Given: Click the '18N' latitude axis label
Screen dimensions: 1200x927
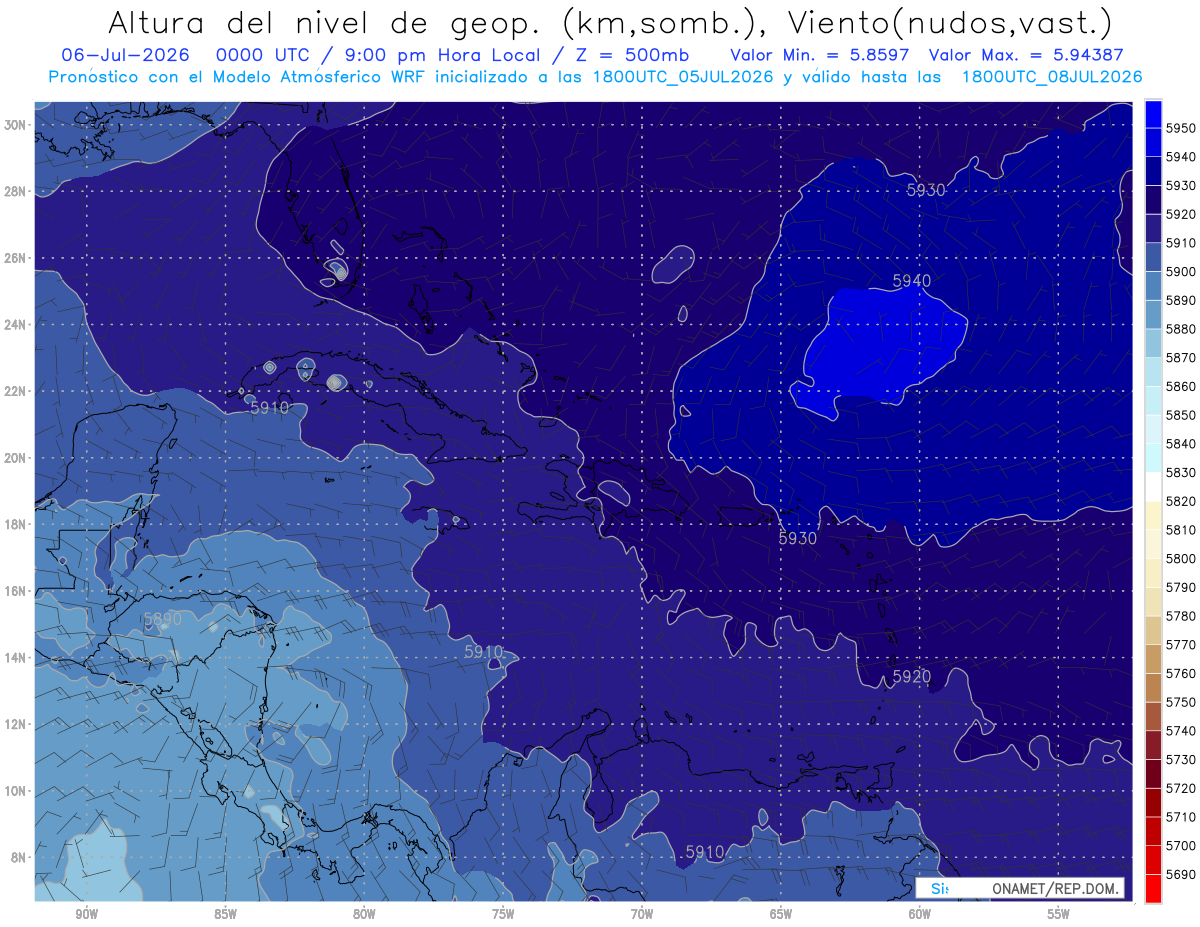Looking at the screenshot, I should (15, 524).
